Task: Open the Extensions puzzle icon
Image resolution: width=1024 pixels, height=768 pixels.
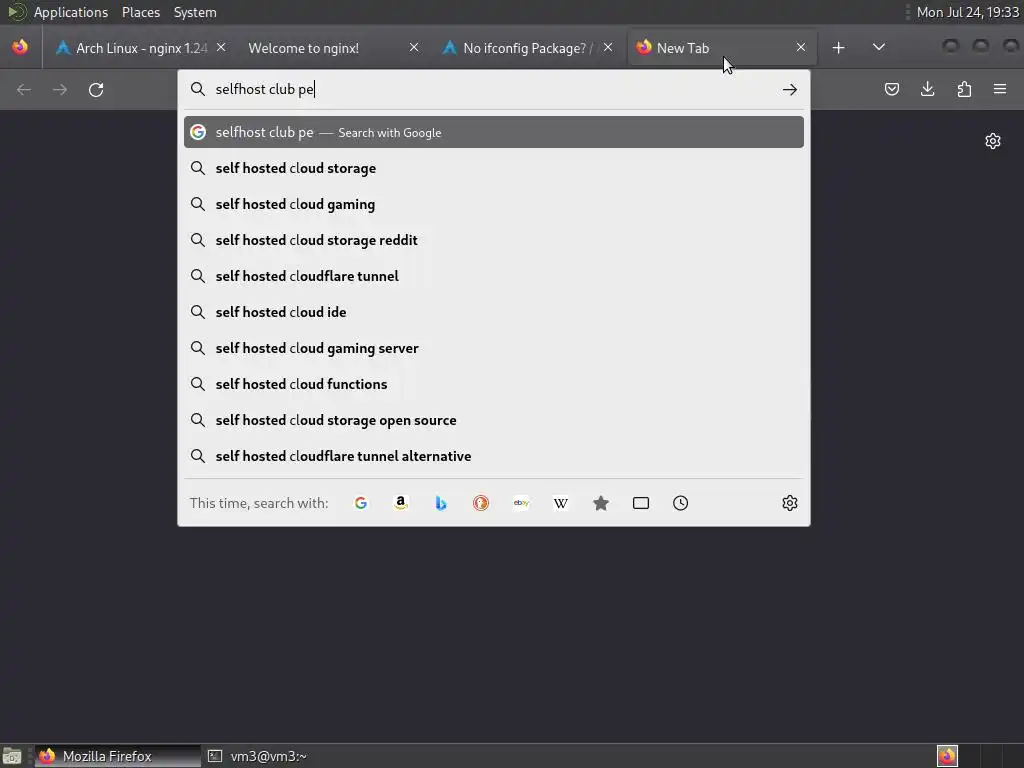Action: click(964, 89)
